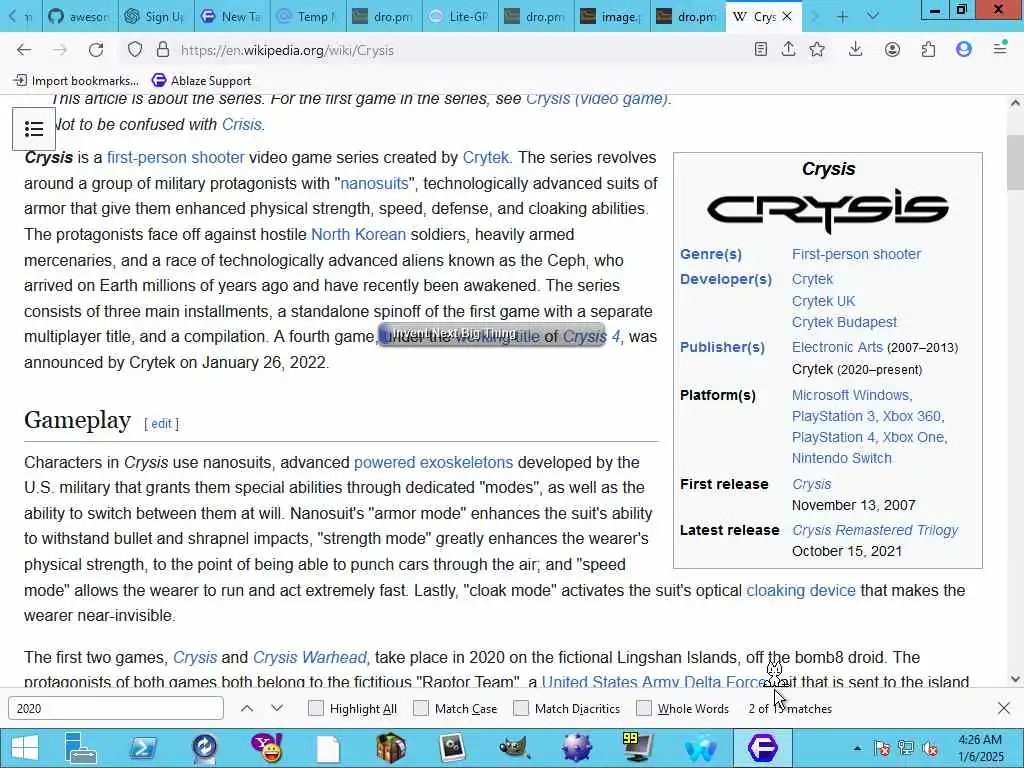Open the Crysis Warhead link

point(310,657)
